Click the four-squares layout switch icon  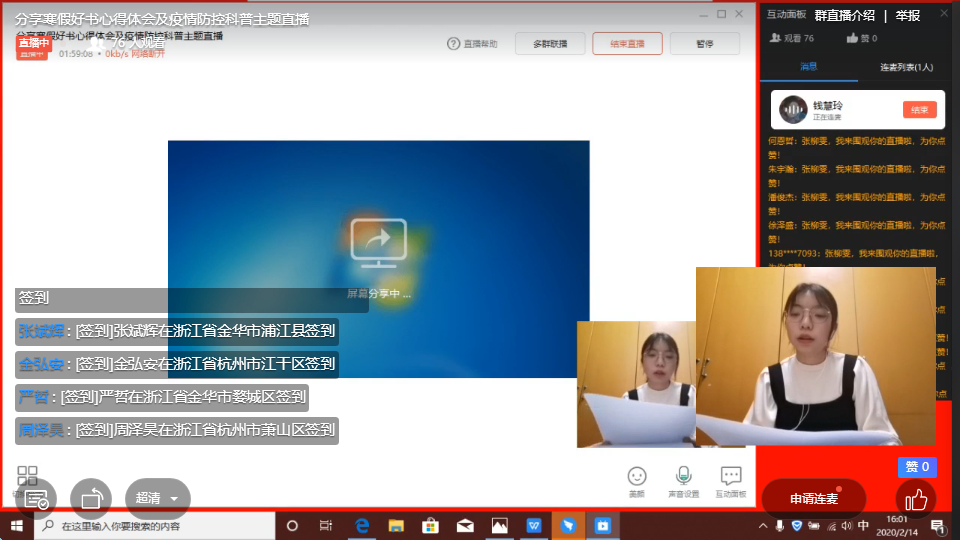click(27, 475)
